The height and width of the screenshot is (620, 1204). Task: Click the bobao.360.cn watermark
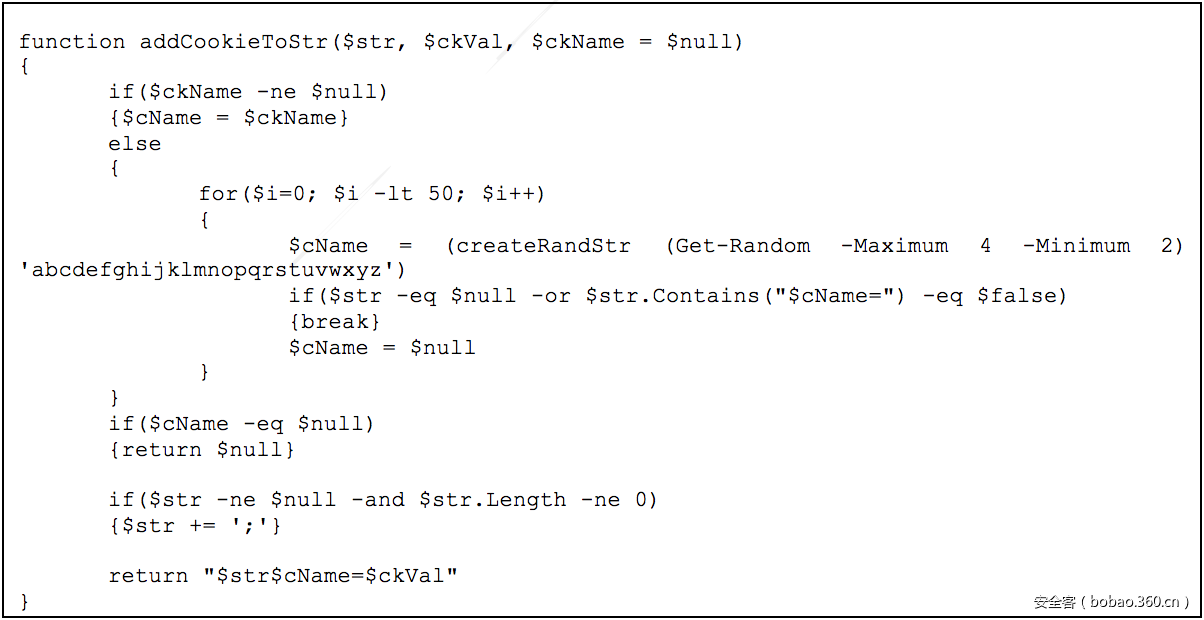1111,602
